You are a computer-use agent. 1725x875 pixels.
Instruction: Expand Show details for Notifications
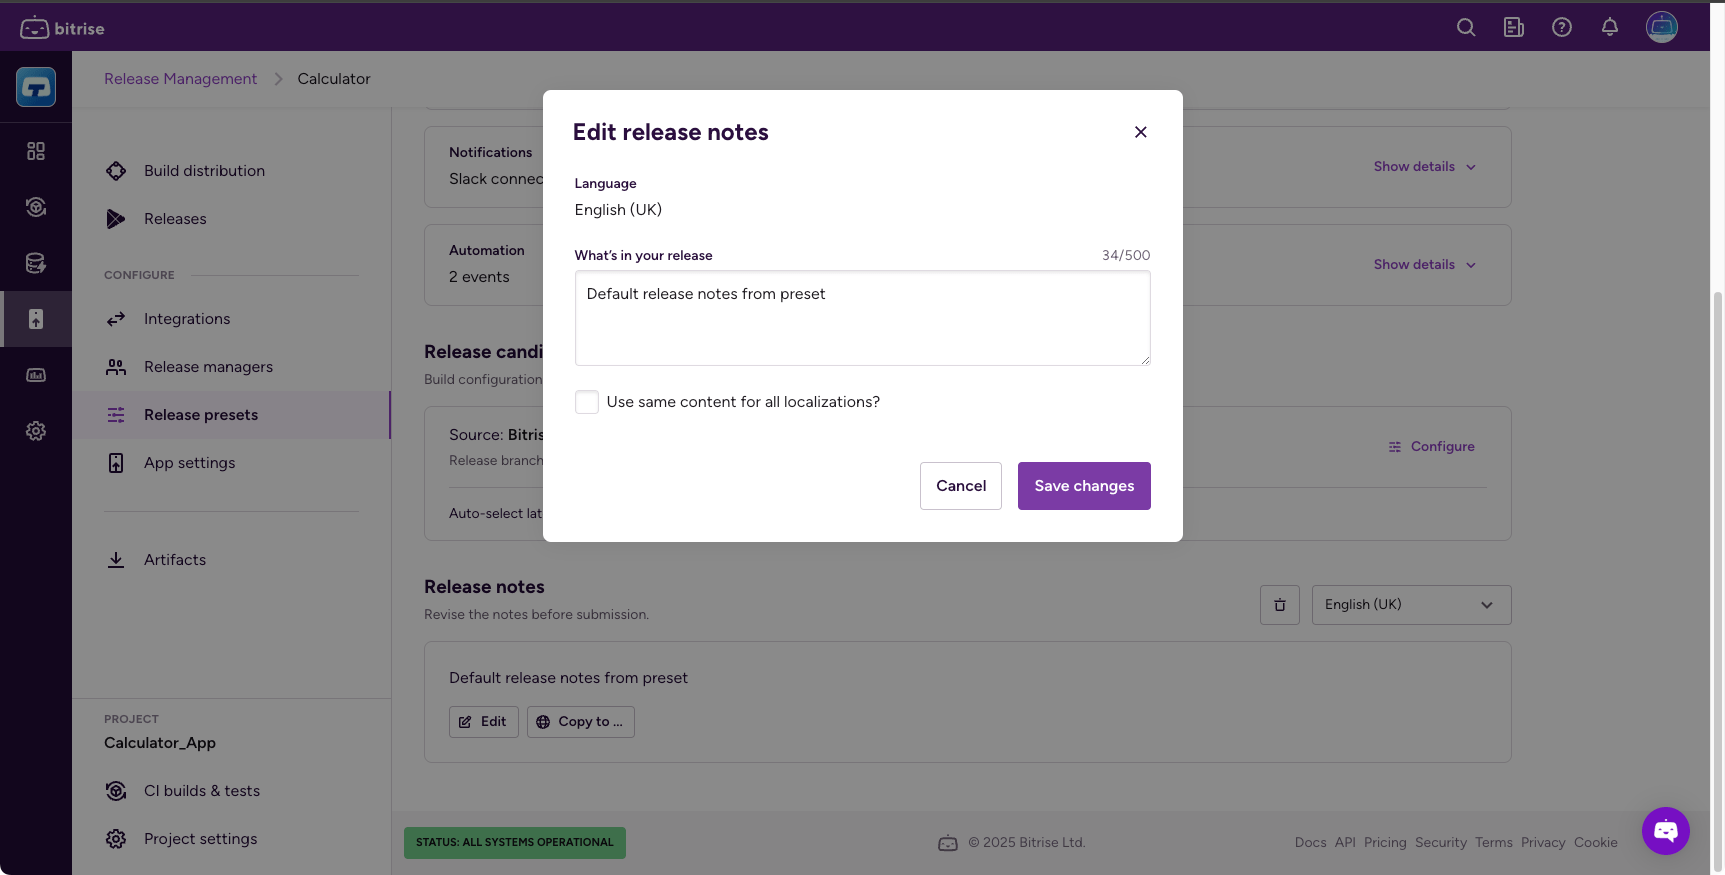(1424, 167)
